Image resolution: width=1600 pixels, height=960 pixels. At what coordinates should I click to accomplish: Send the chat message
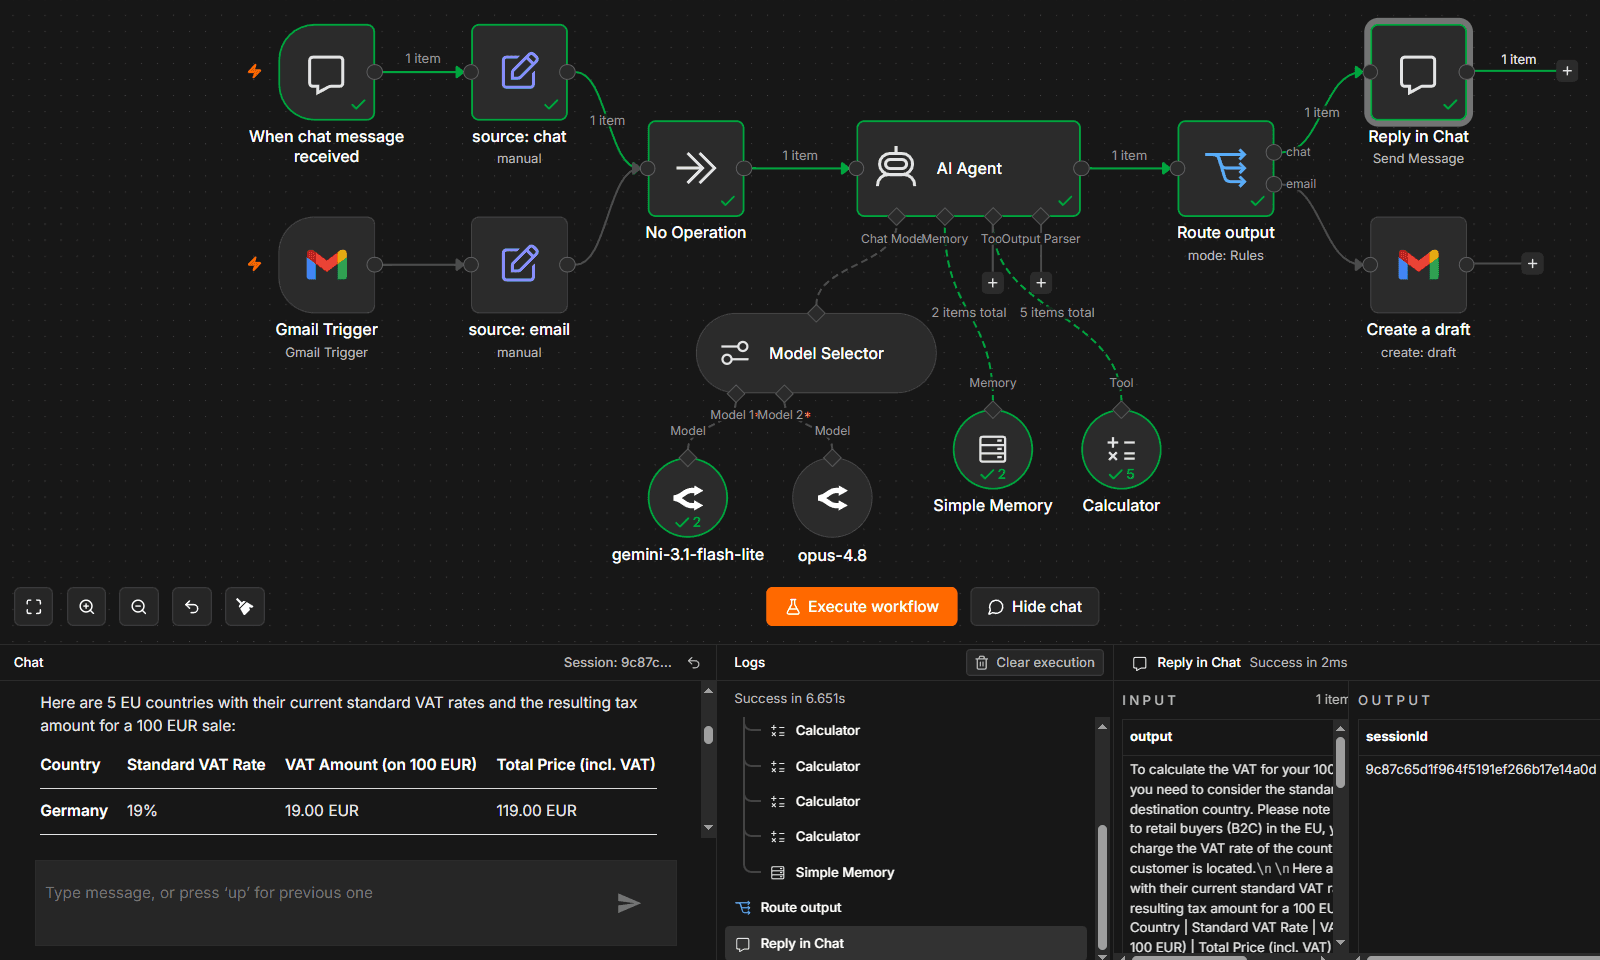pyautogui.click(x=629, y=903)
